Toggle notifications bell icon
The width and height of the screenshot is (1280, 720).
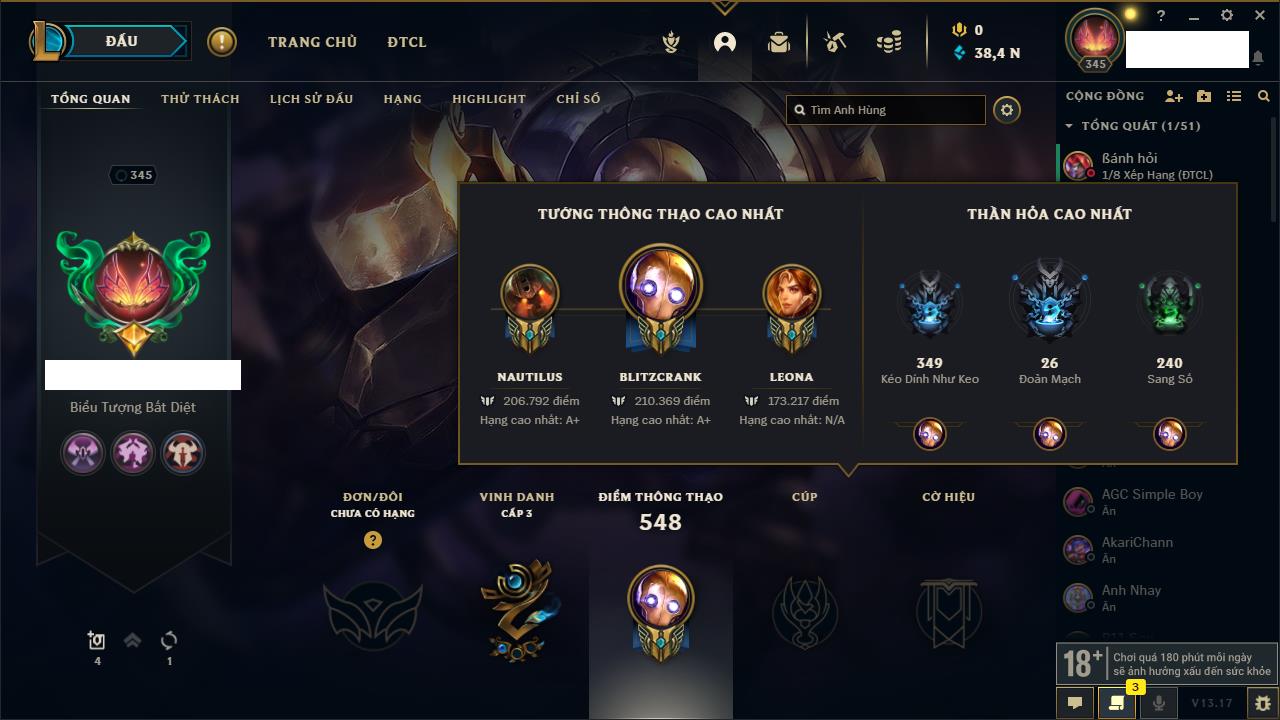[x=1258, y=59]
